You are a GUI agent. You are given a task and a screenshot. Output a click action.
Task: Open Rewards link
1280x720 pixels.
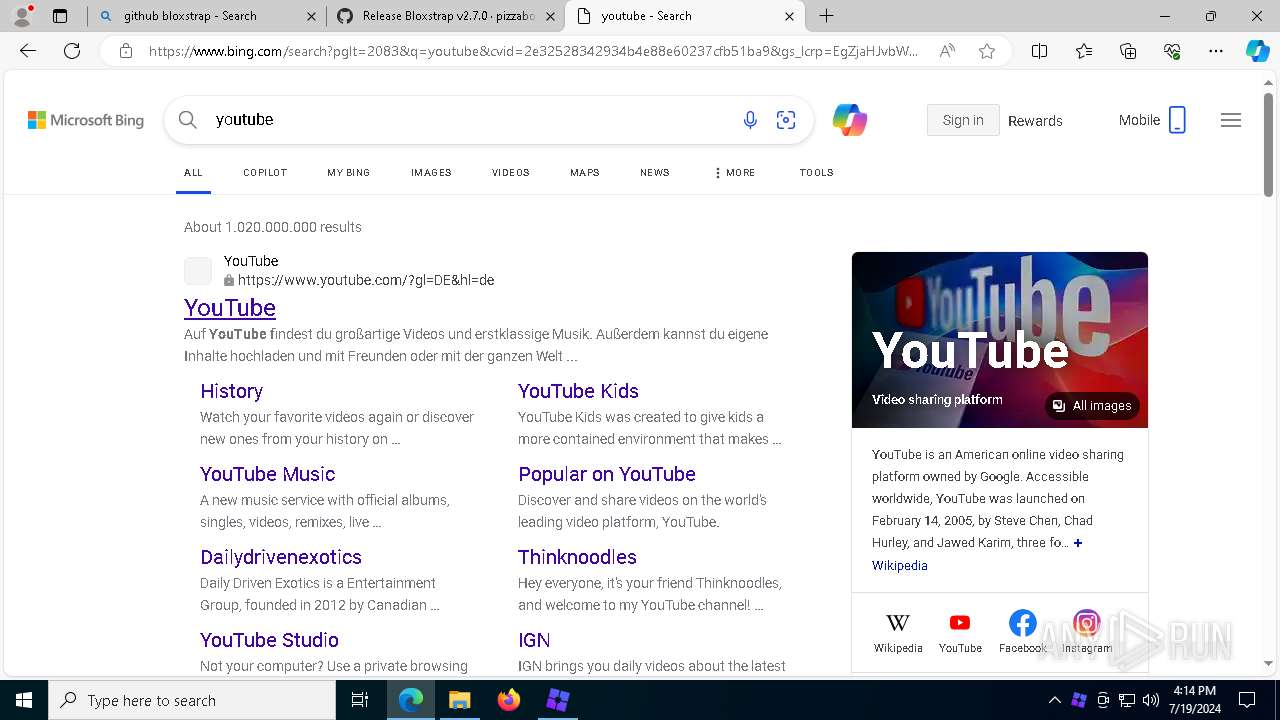[1035, 121]
